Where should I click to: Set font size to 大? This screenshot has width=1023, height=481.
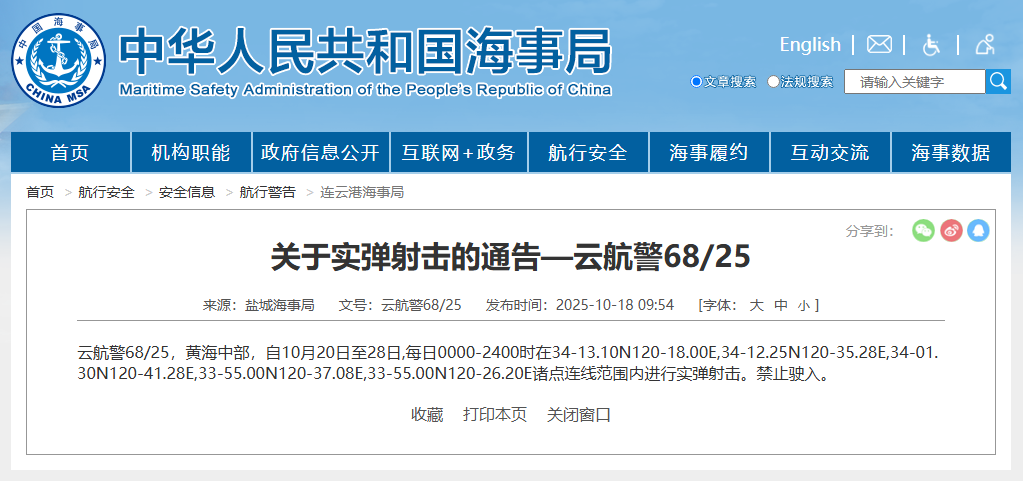tap(756, 305)
